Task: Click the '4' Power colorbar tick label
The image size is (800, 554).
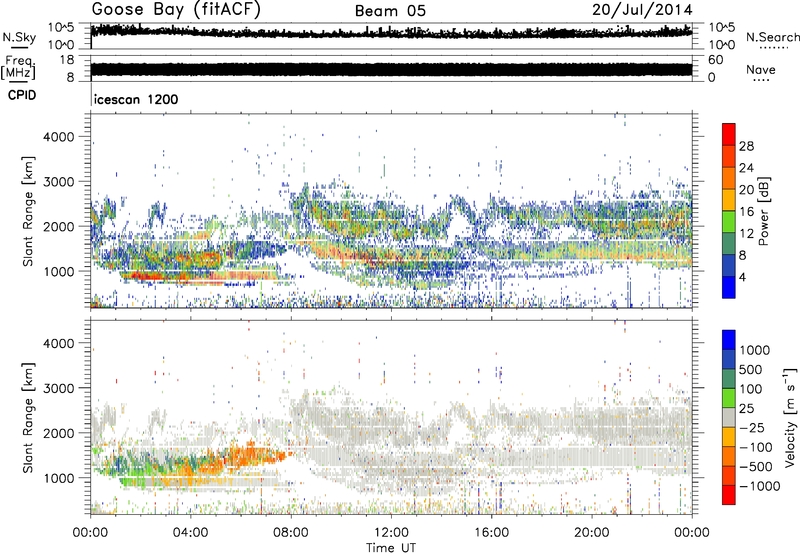Action: (742, 277)
